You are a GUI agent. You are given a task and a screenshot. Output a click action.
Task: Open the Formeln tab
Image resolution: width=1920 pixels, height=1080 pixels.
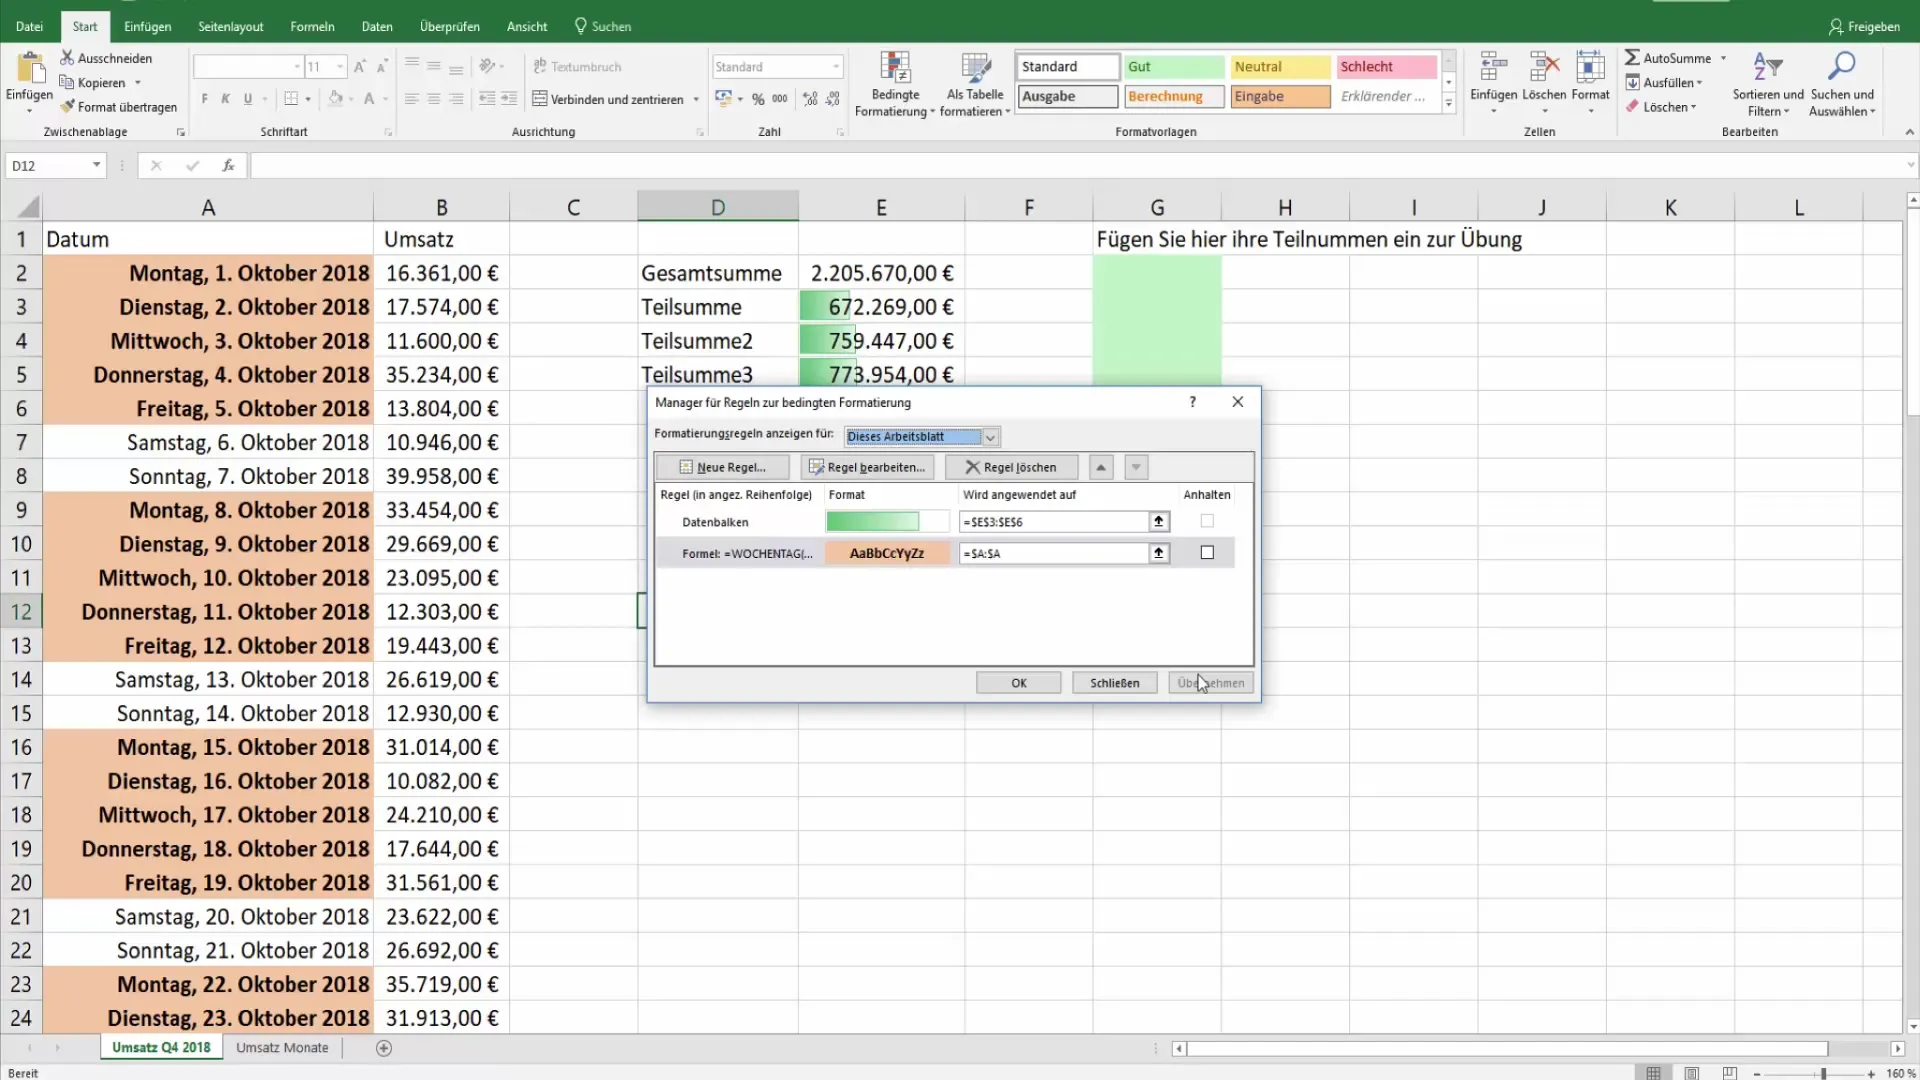tap(312, 27)
